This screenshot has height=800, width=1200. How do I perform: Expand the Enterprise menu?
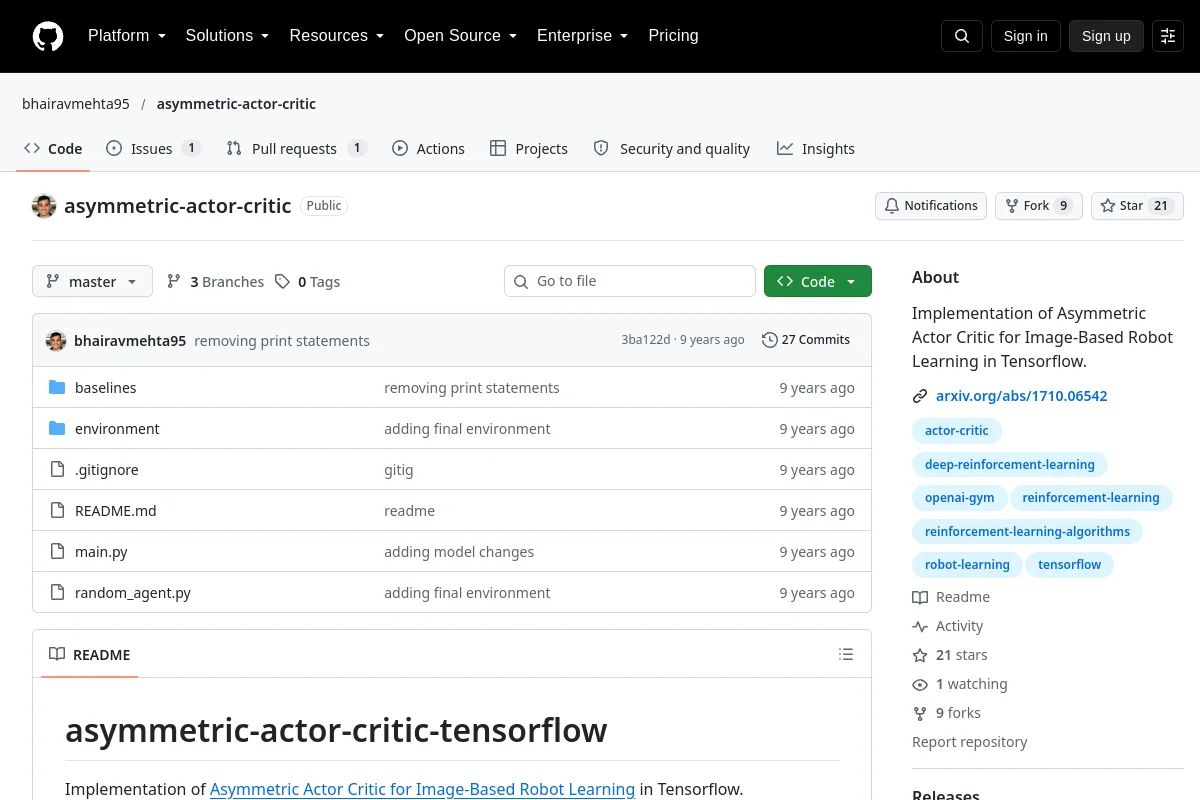click(582, 36)
